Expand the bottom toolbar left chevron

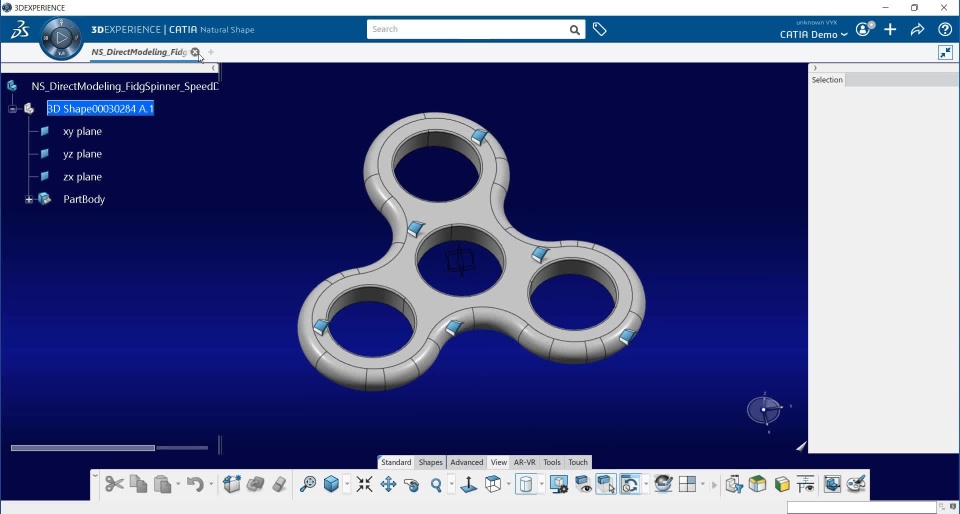pyautogui.click(x=96, y=475)
